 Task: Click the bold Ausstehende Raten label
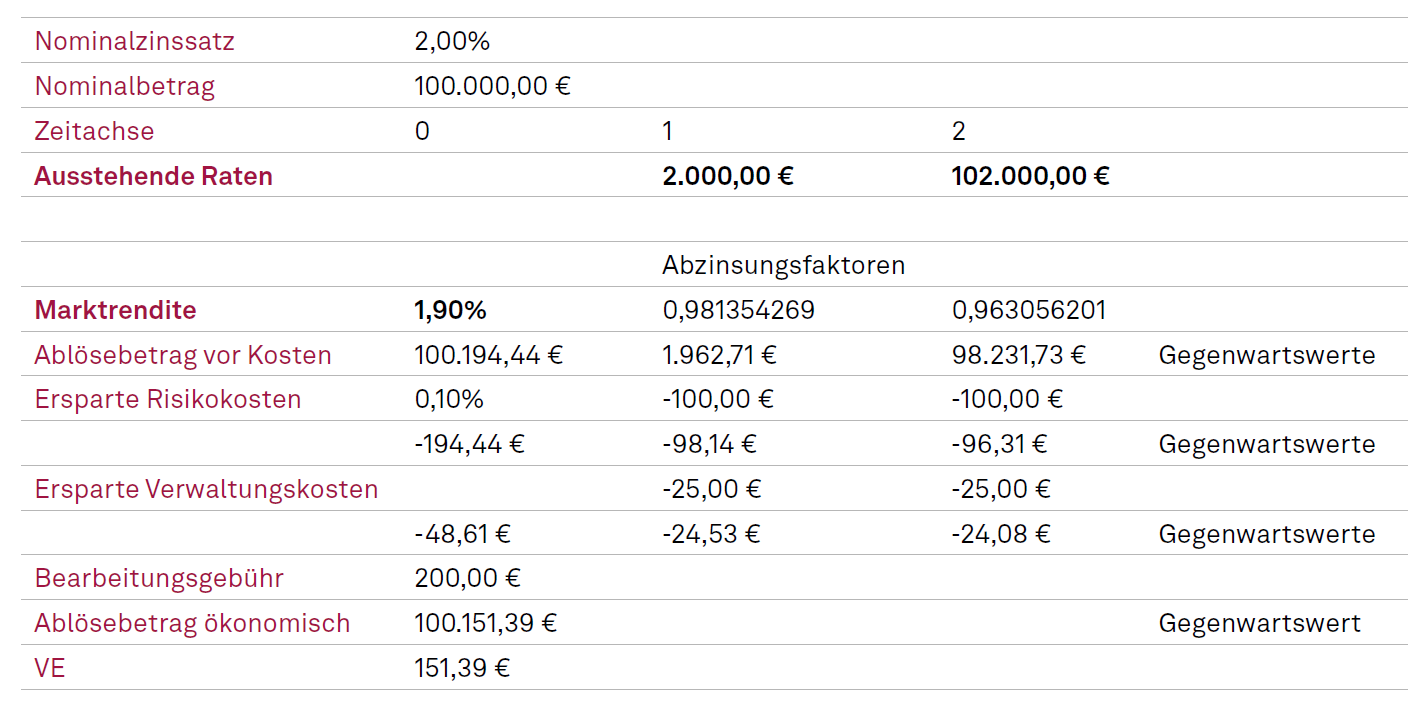coord(153,176)
